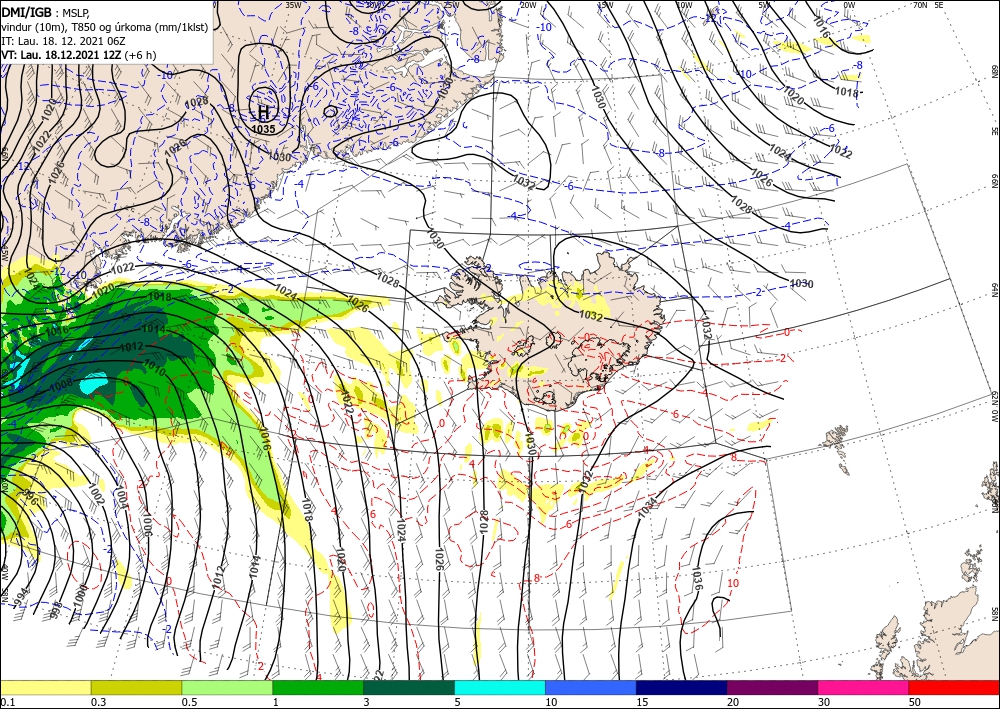Click the legend value '0.3'
The height and width of the screenshot is (709, 1000).
[98, 702]
